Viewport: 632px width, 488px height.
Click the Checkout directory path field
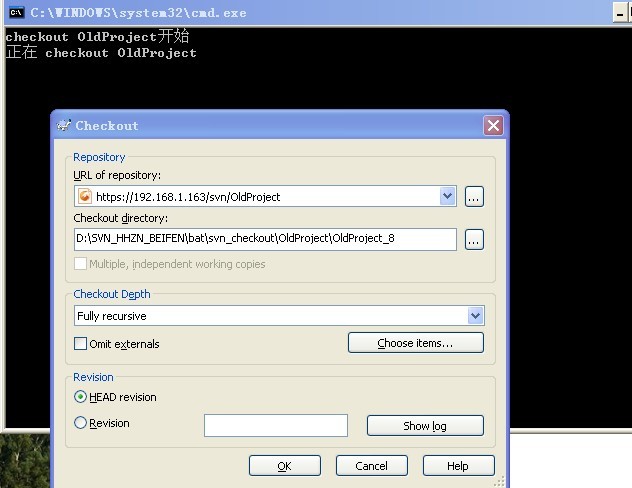[264, 239]
